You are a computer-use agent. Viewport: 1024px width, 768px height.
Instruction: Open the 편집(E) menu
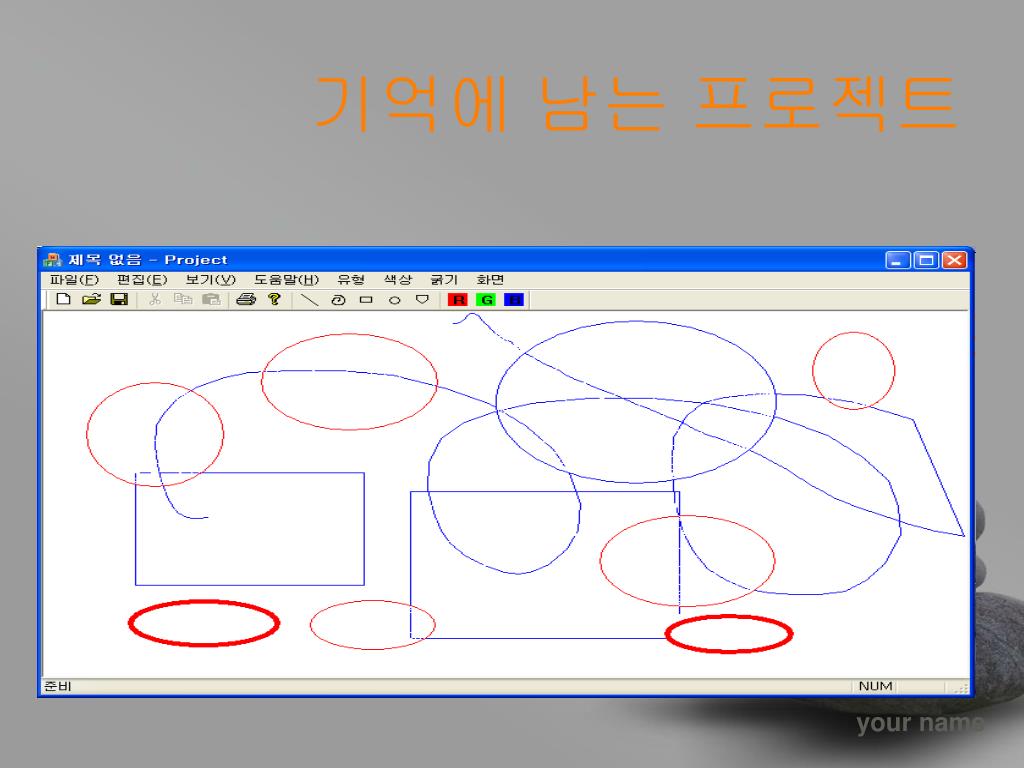point(142,280)
